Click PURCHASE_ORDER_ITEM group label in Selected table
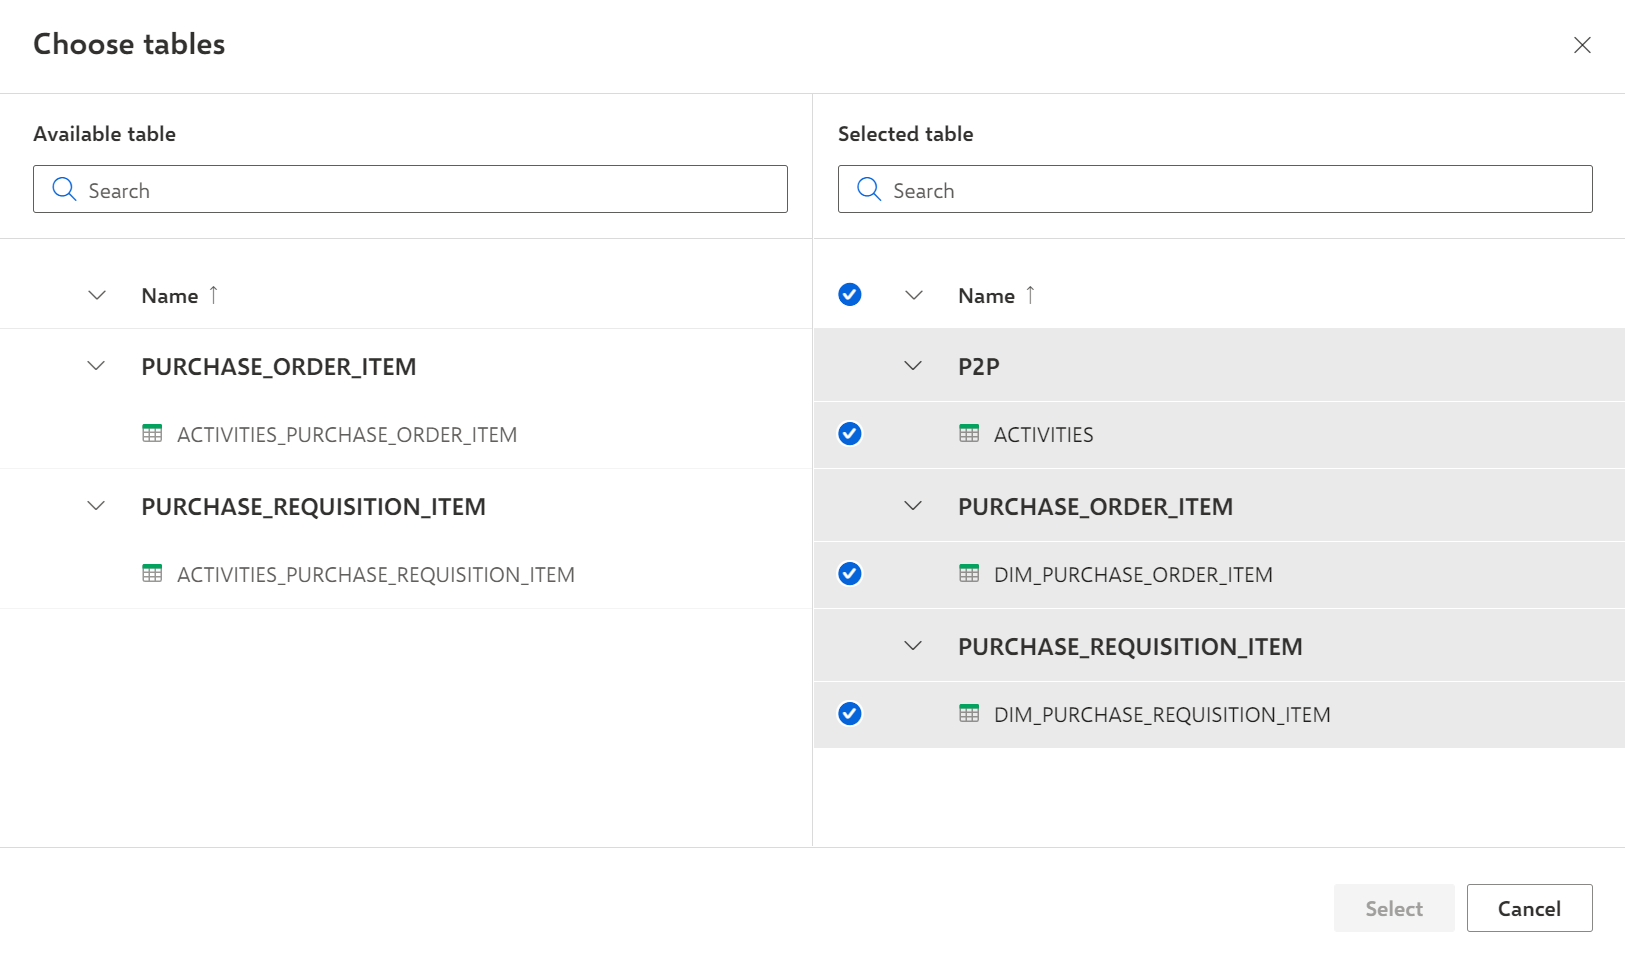The height and width of the screenshot is (966, 1625). point(1095,507)
